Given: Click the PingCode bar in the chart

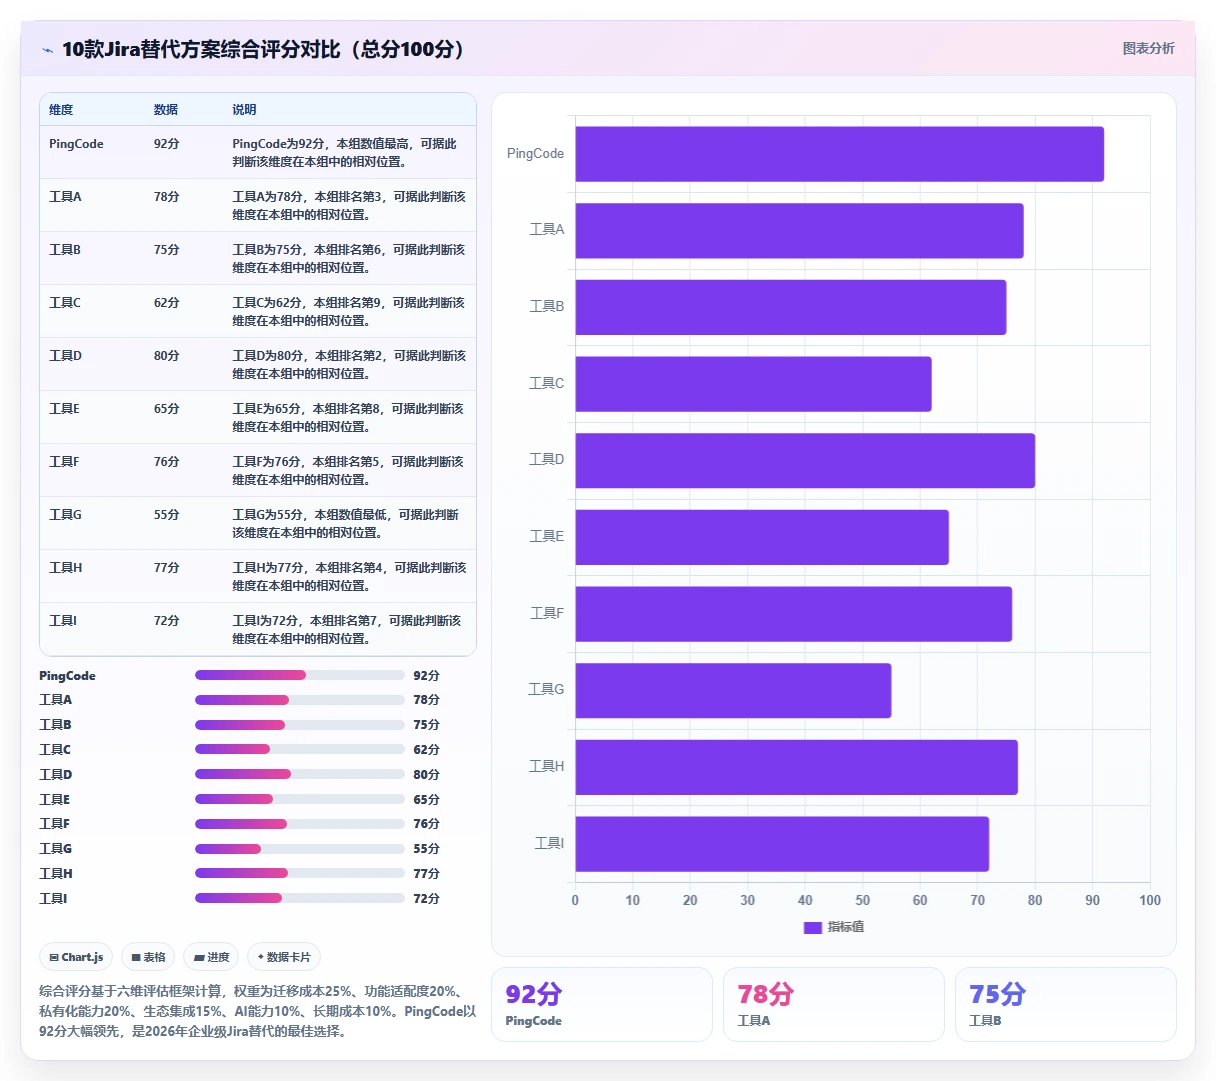Looking at the screenshot, I should click(839, 154).
